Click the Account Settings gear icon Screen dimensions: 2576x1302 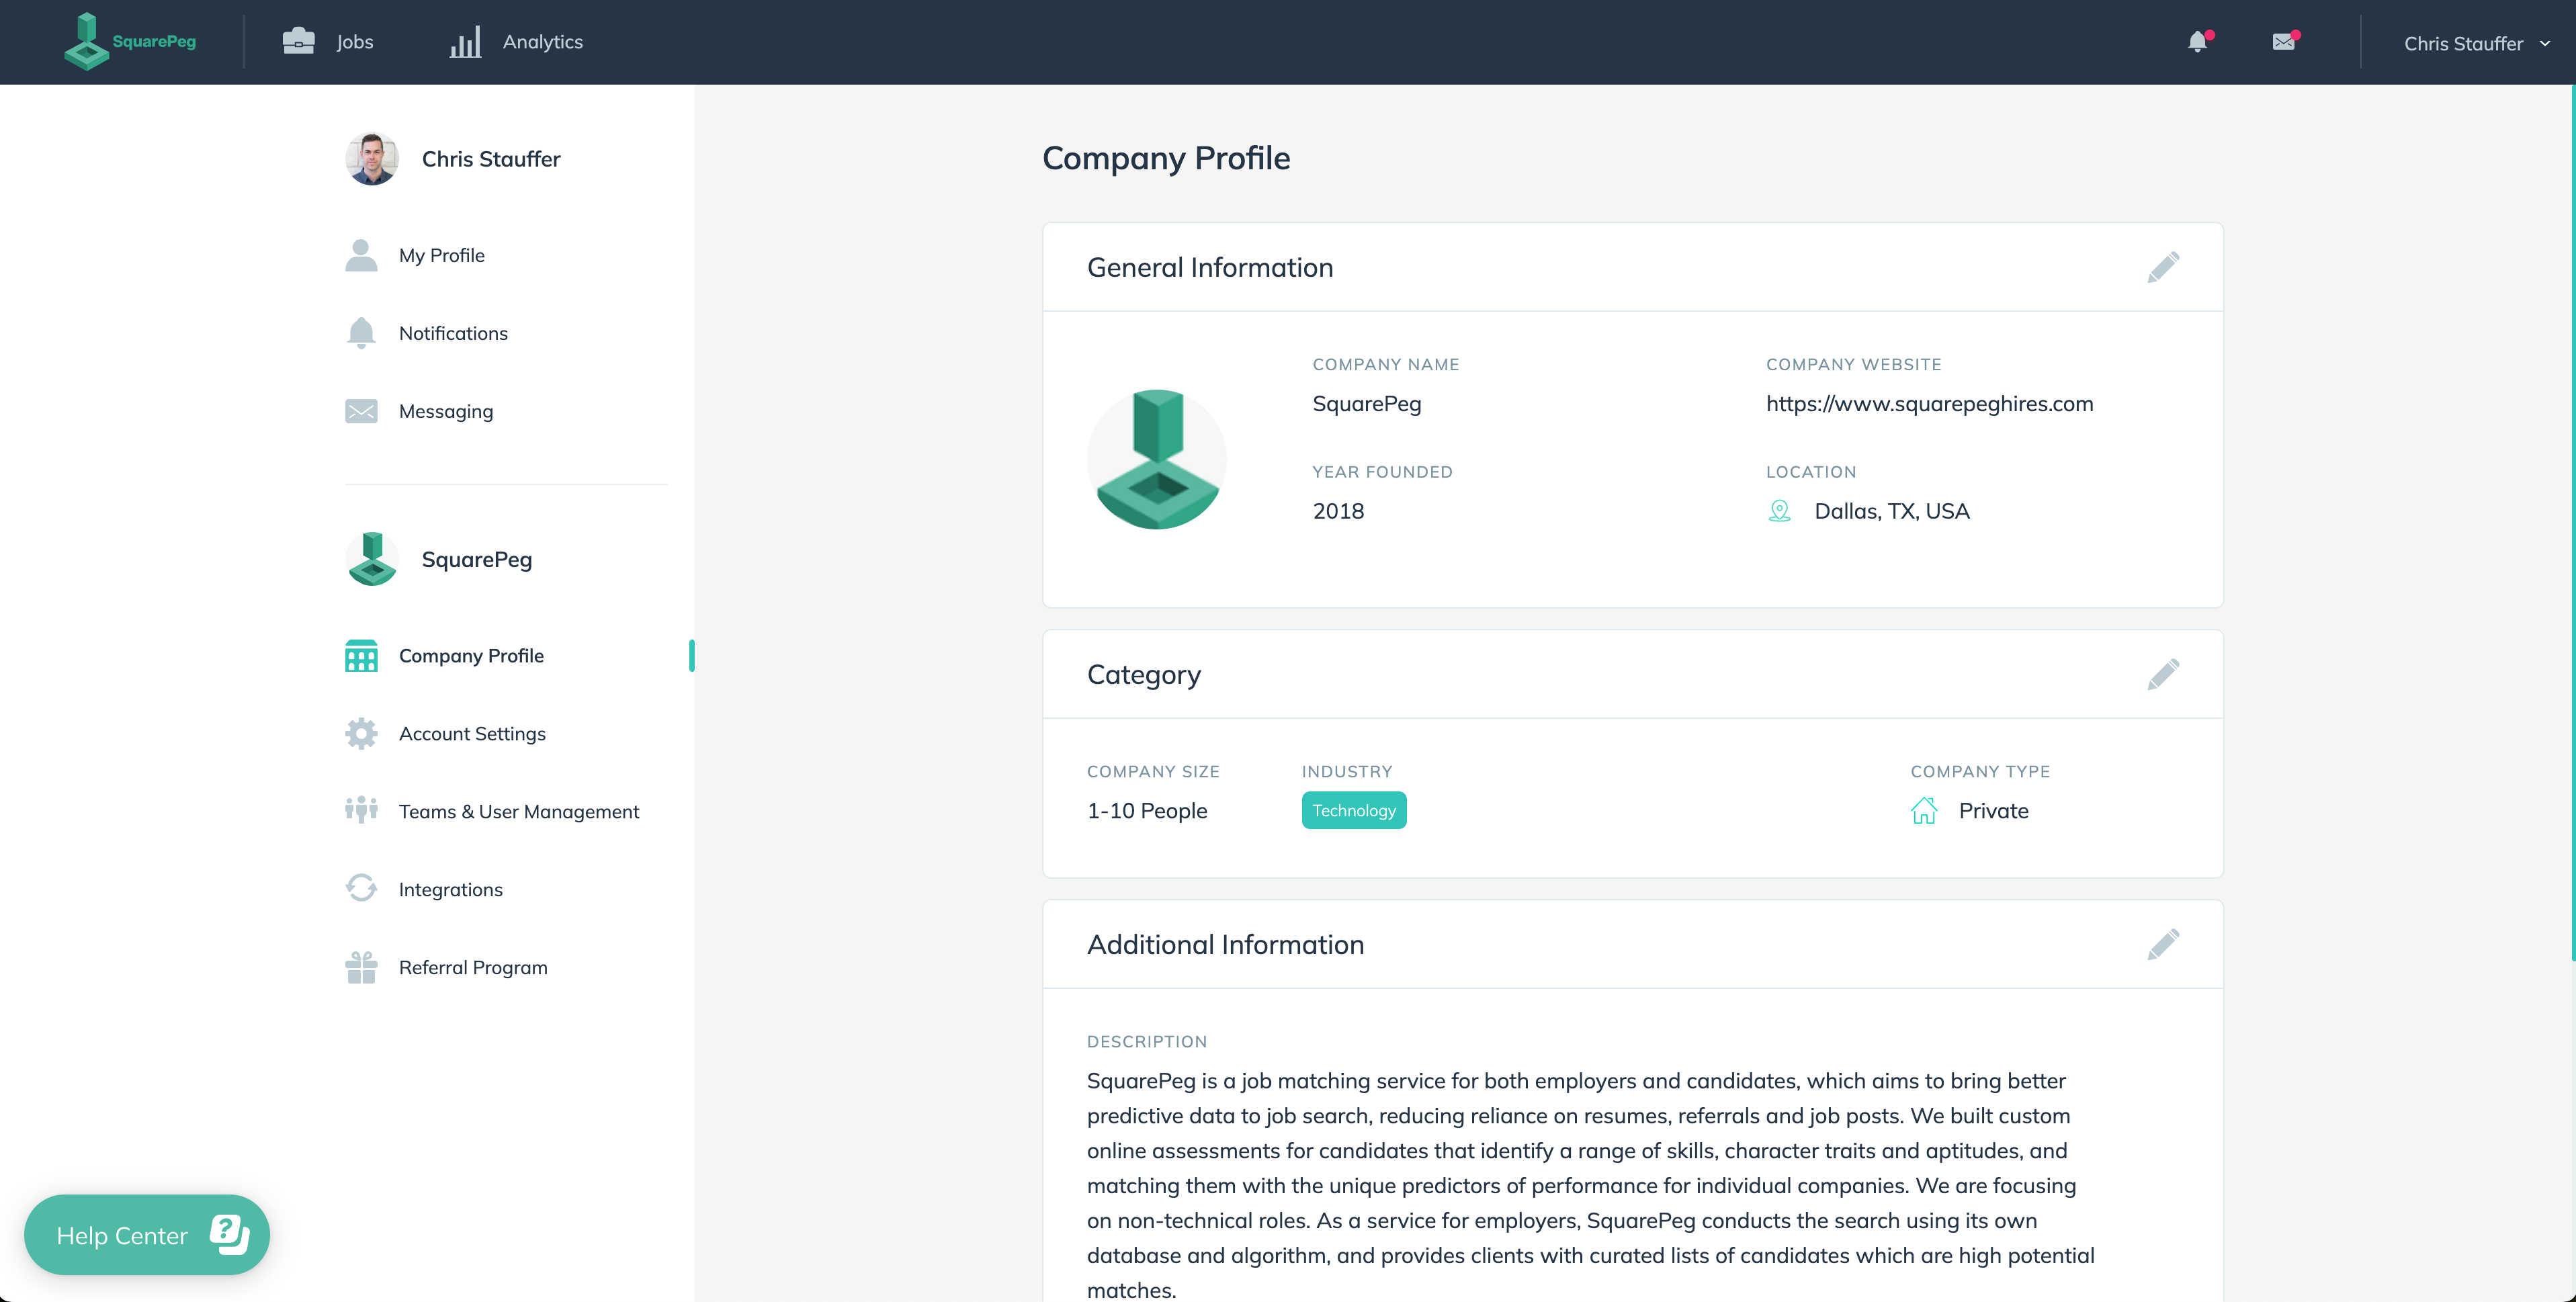click(361, 734)
